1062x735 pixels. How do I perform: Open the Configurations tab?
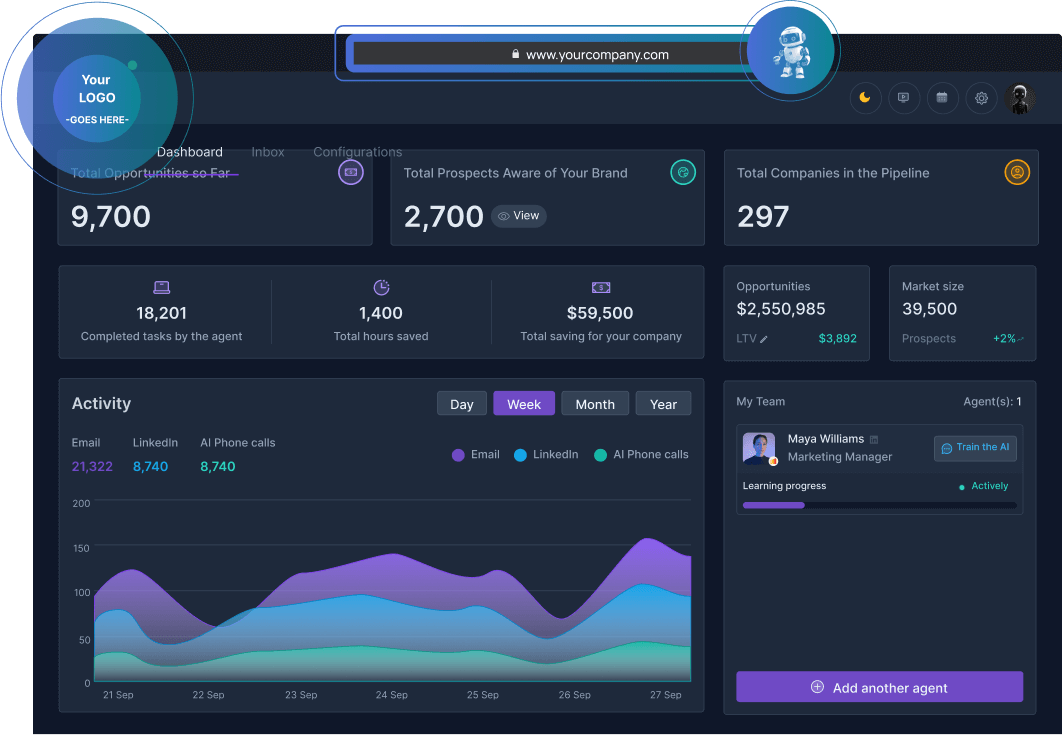[x=357, y=152]
